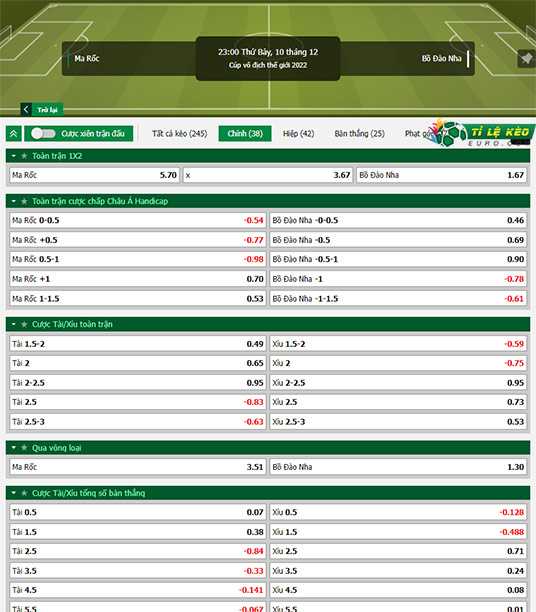Star the Châu Á Handicap section
The image size is (536, 612).
(24, 201)
